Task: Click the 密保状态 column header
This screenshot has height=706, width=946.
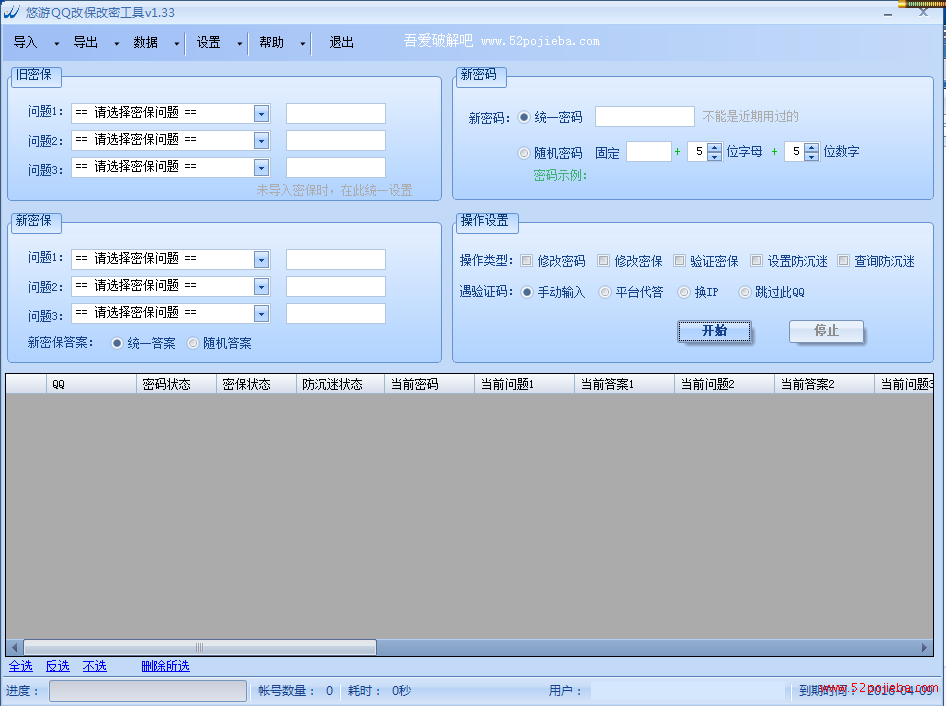Action: pos(256,384)
